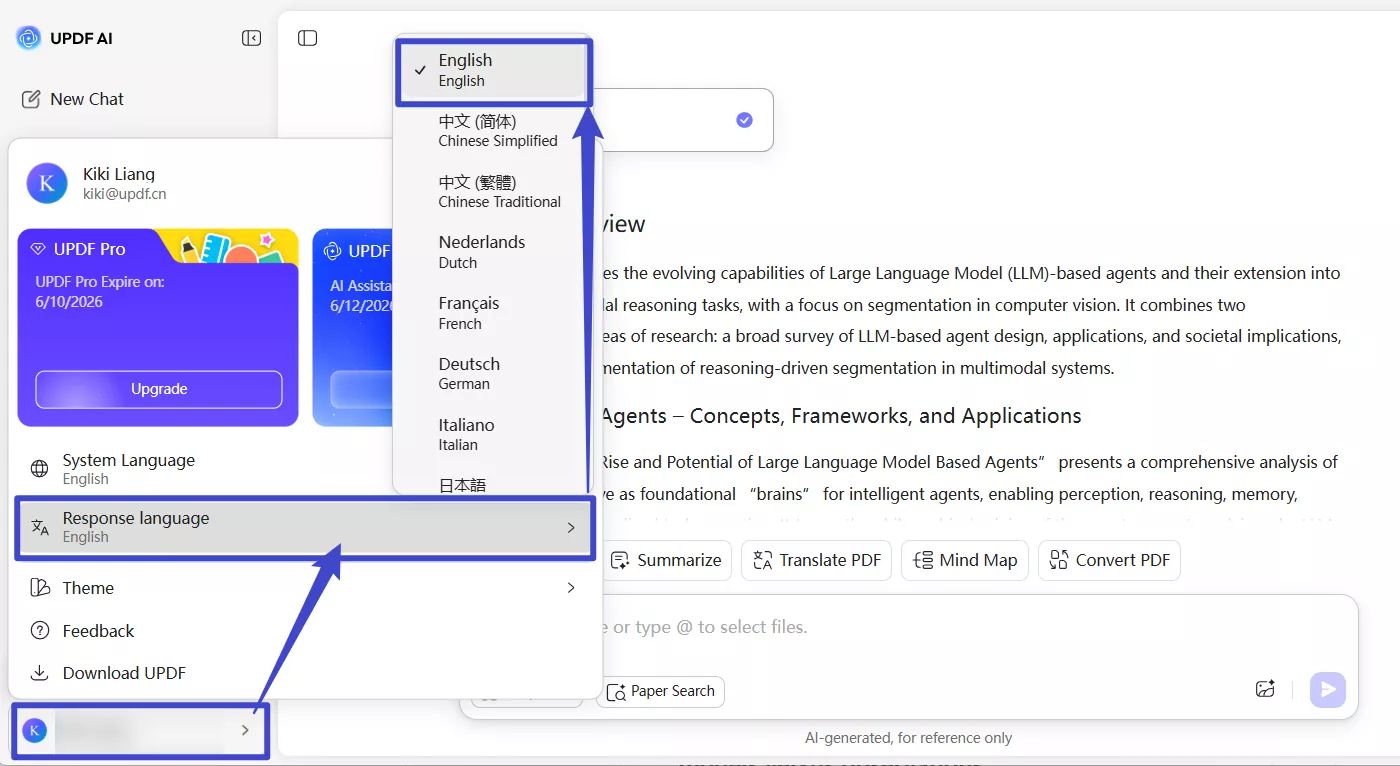Viewport: 1400px width, 766px height.
Task: Click the Upgrade button on the UPDF Pro card
Action: tap(159, 389)
